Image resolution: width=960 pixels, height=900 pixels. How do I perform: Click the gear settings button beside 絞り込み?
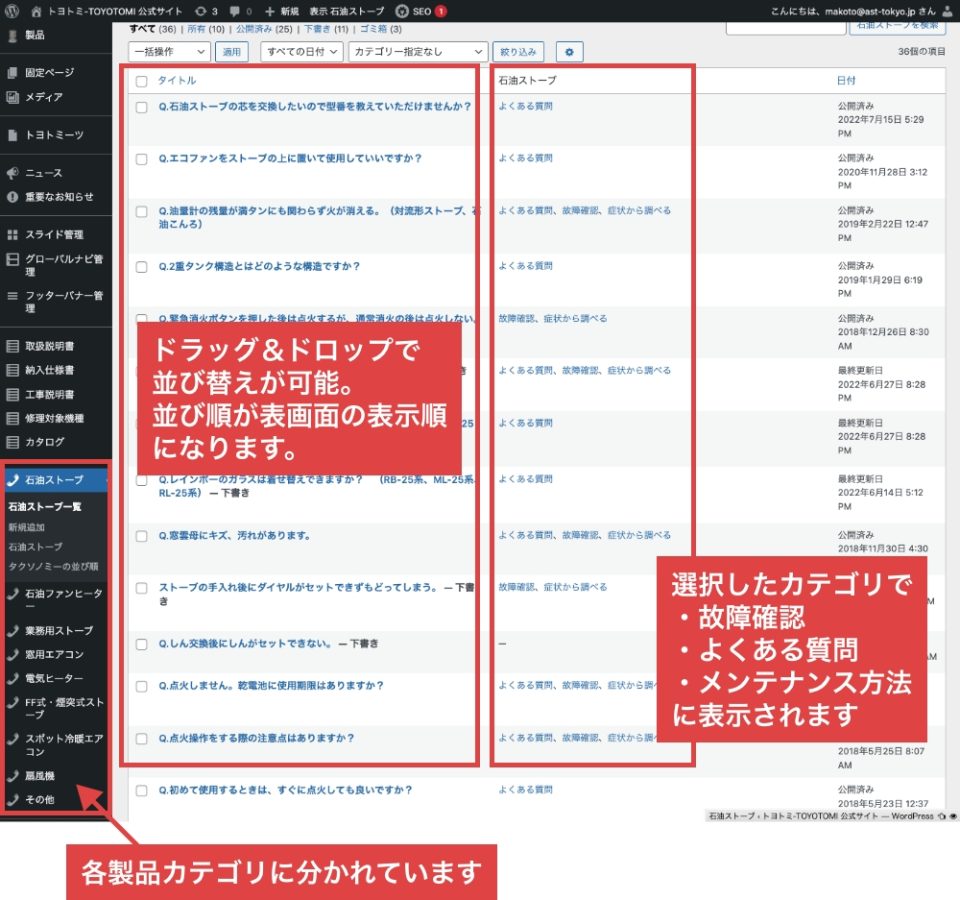(569, 52)
